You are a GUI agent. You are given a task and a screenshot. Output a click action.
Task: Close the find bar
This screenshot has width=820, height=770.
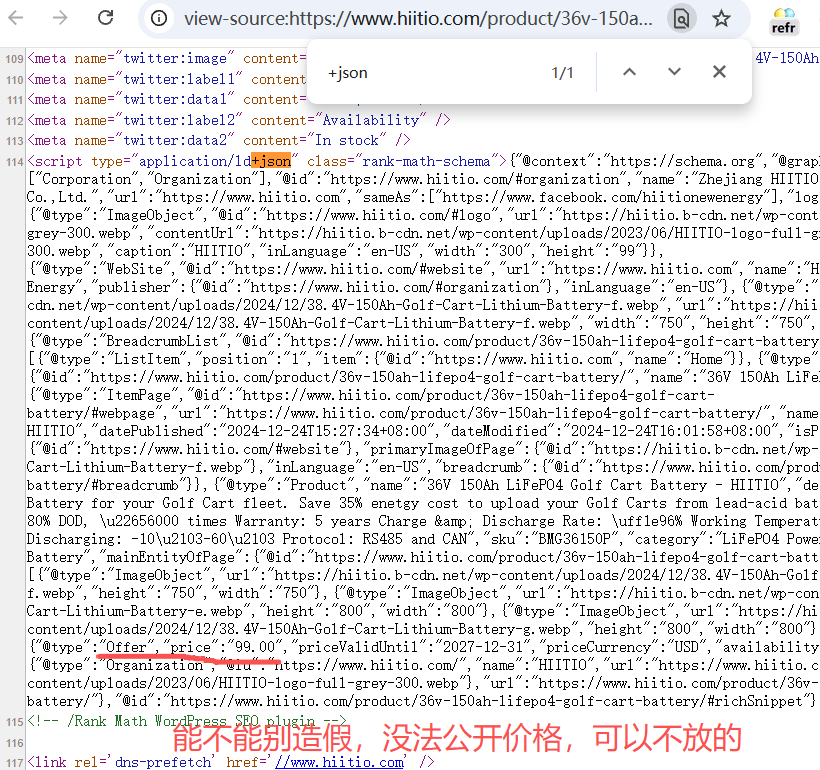coord(720,72)
